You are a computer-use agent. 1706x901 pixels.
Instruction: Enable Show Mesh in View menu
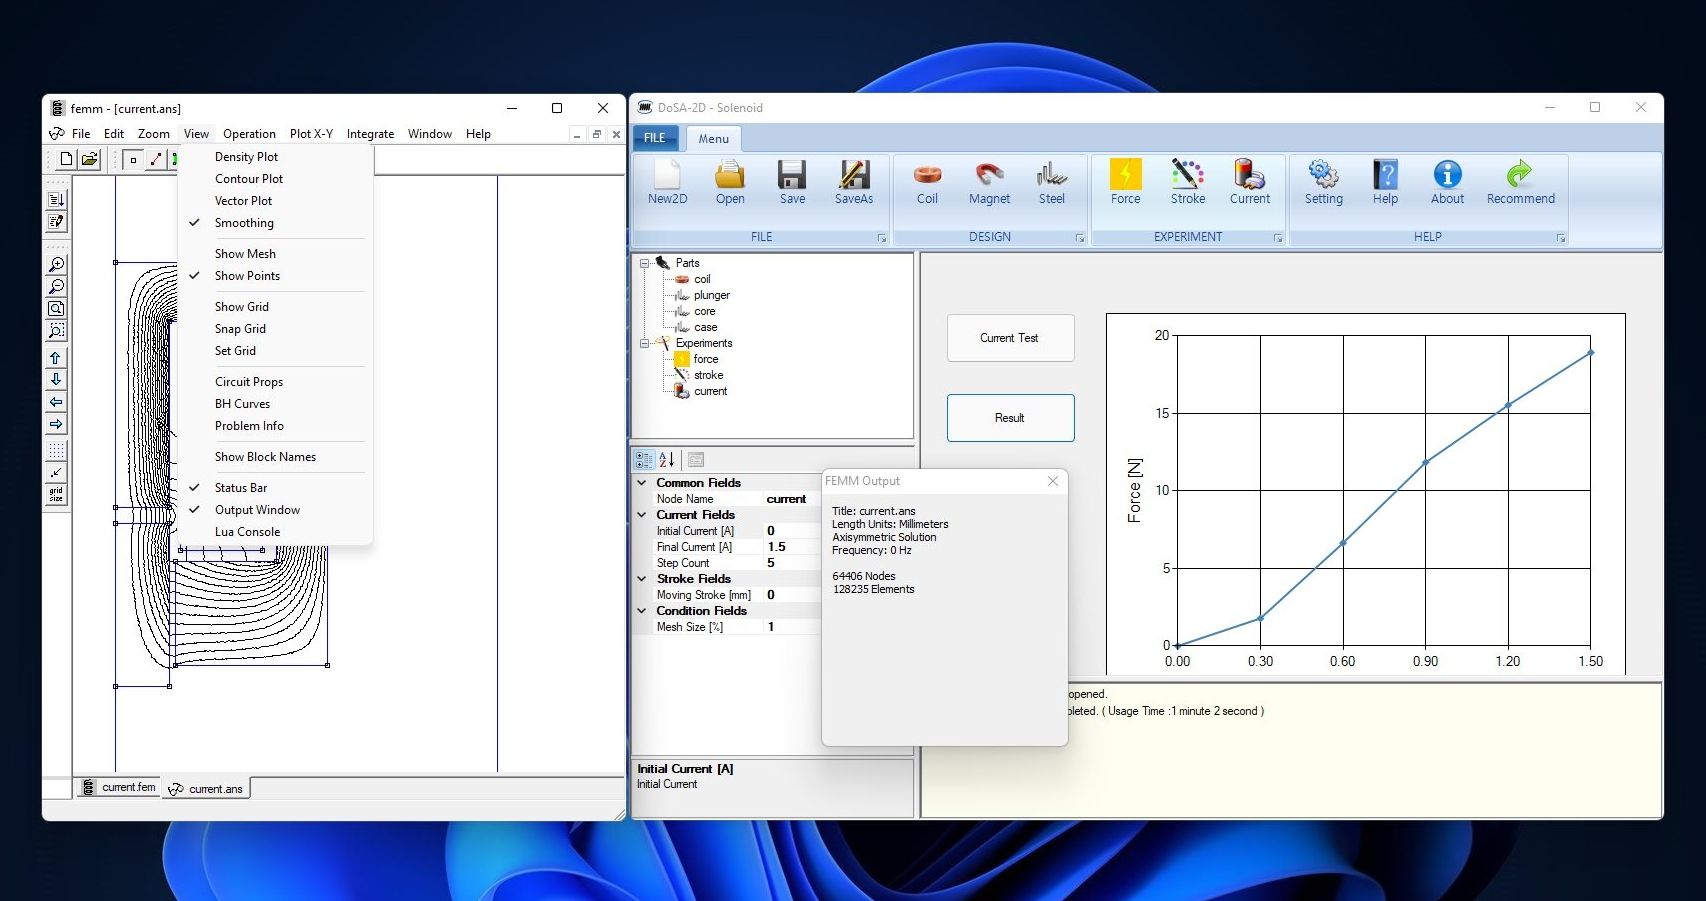(275, 254)
